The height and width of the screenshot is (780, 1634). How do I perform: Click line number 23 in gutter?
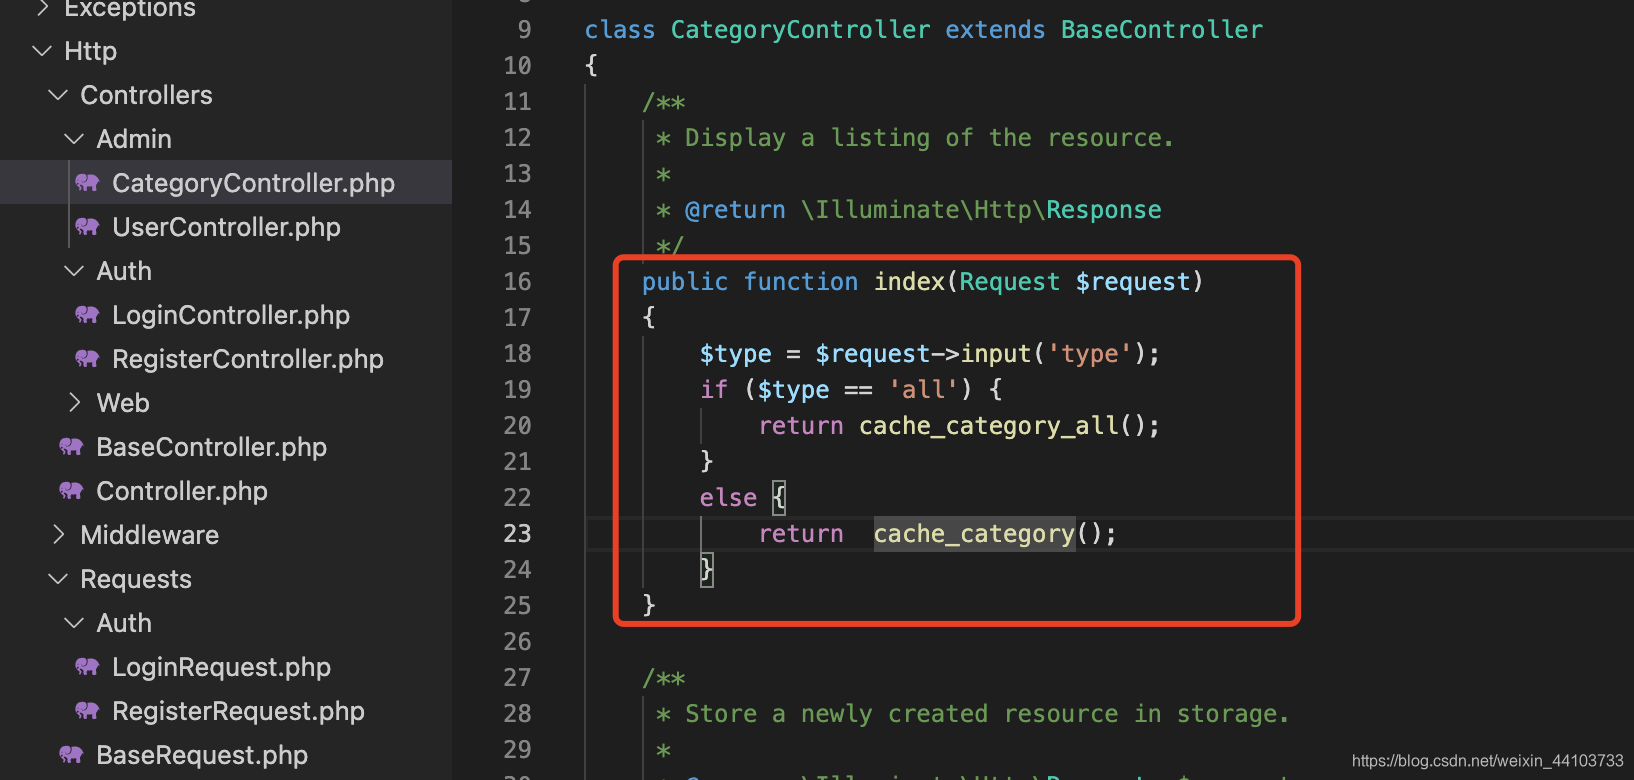click(517, 534)
